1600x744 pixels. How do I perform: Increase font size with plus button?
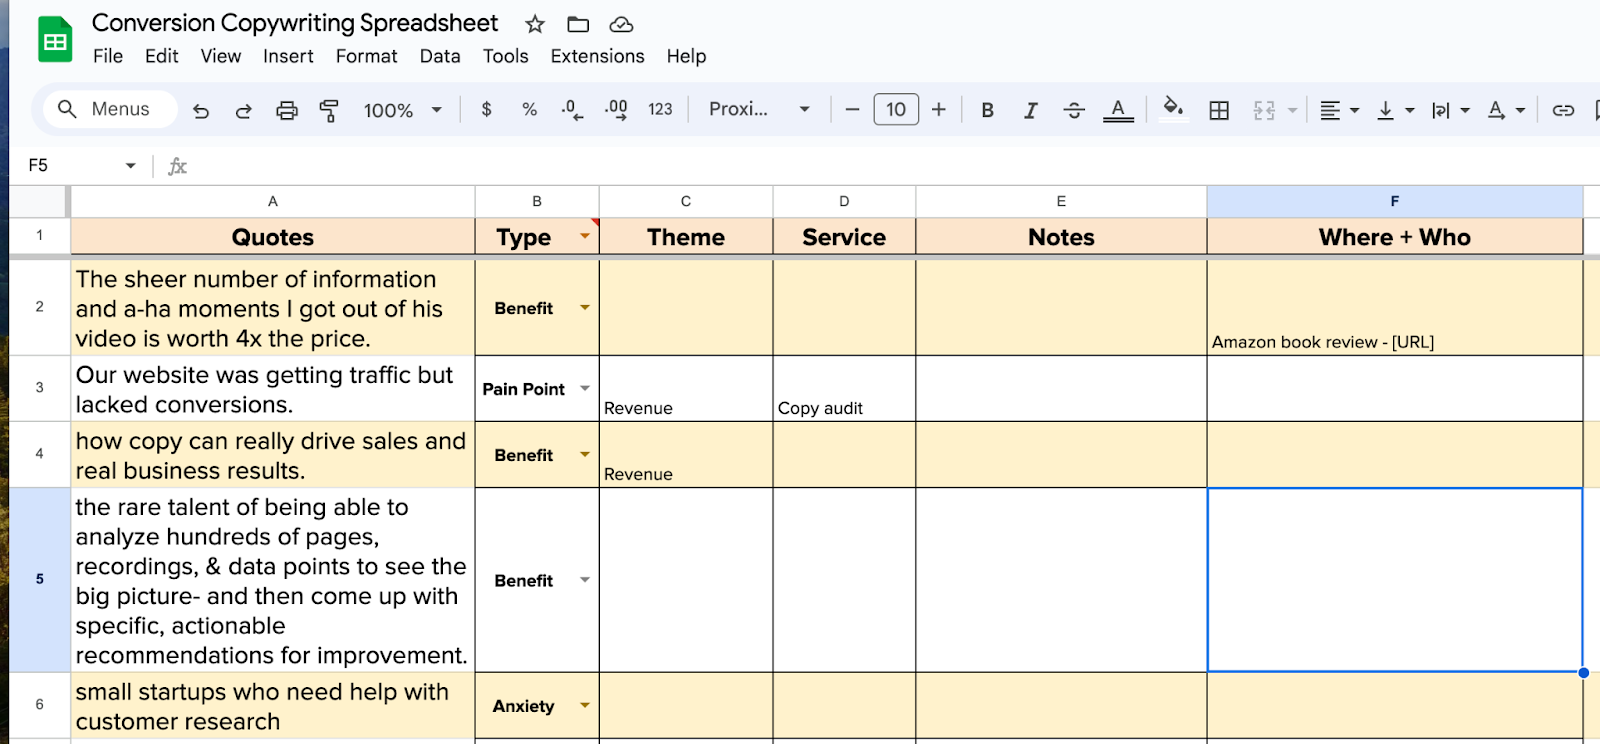tap(938, 109)
